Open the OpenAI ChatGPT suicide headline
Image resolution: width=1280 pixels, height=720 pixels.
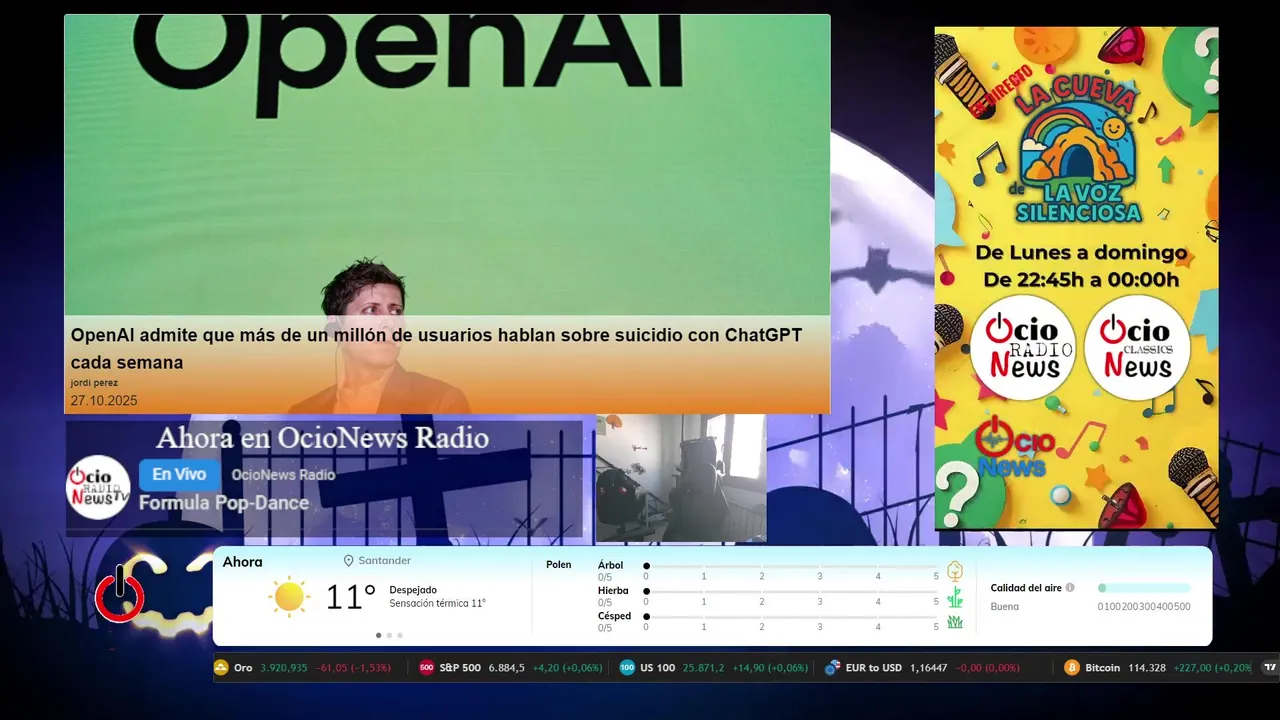tap(436, 348)
